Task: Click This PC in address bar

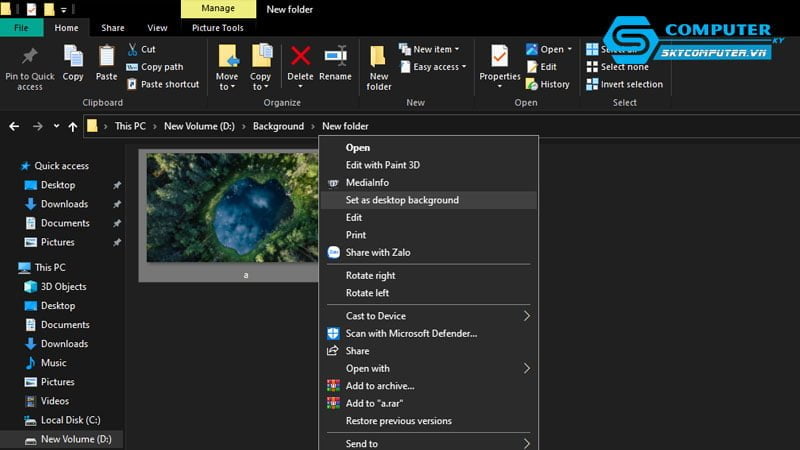Action: tap(130, 126)
